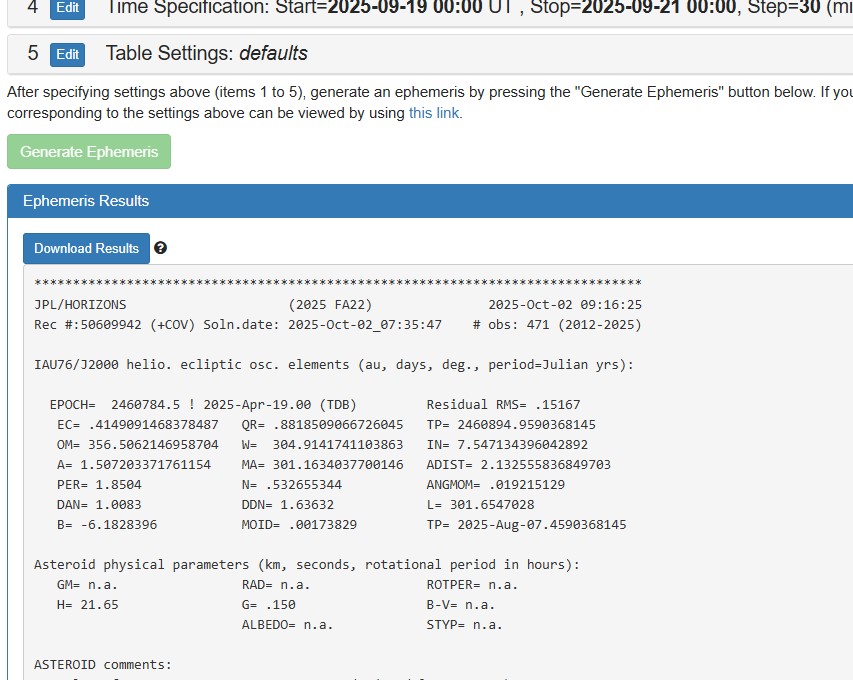Click the Table Settings 'defaults' text
The image size is (853, 680).
pos(273,54)
